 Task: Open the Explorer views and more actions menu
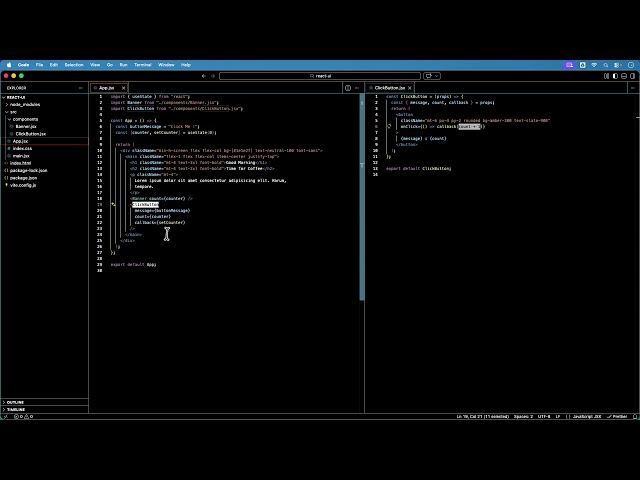click(80, 88)
